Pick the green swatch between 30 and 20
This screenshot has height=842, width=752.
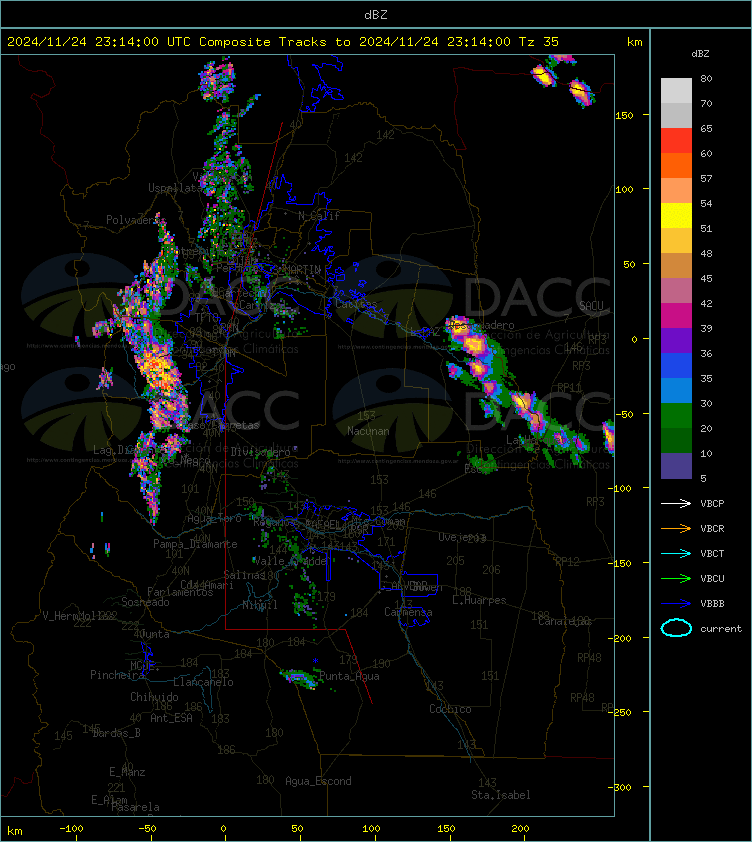[676, 415]
